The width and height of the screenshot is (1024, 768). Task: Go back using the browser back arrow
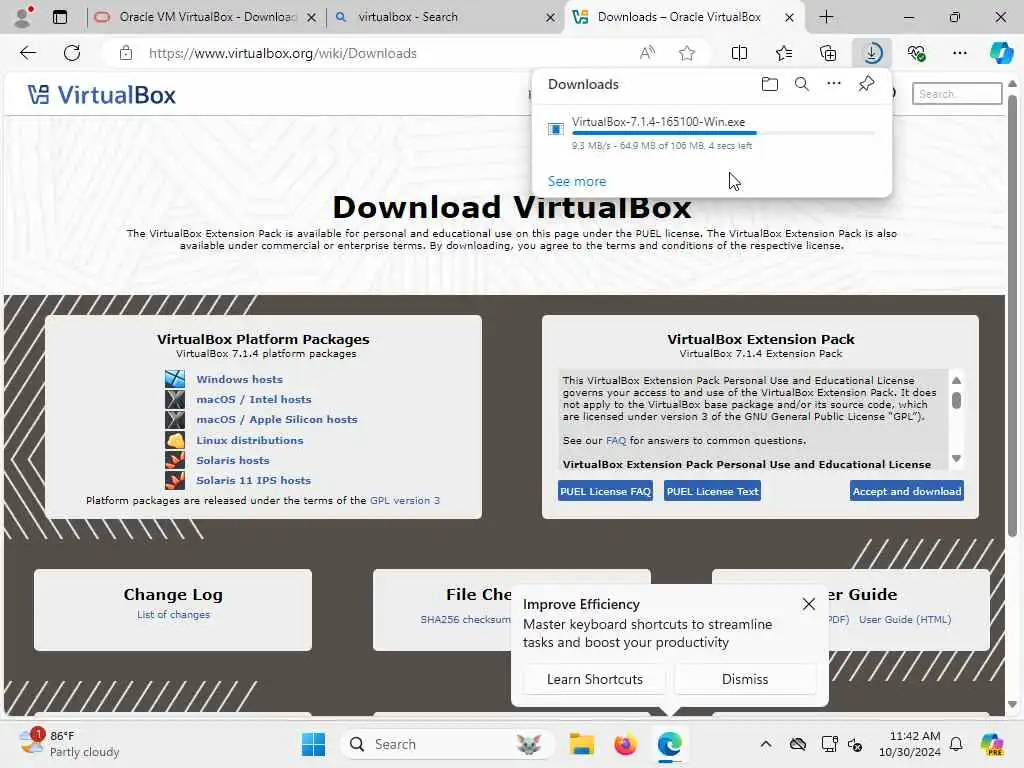coord(28,53)
